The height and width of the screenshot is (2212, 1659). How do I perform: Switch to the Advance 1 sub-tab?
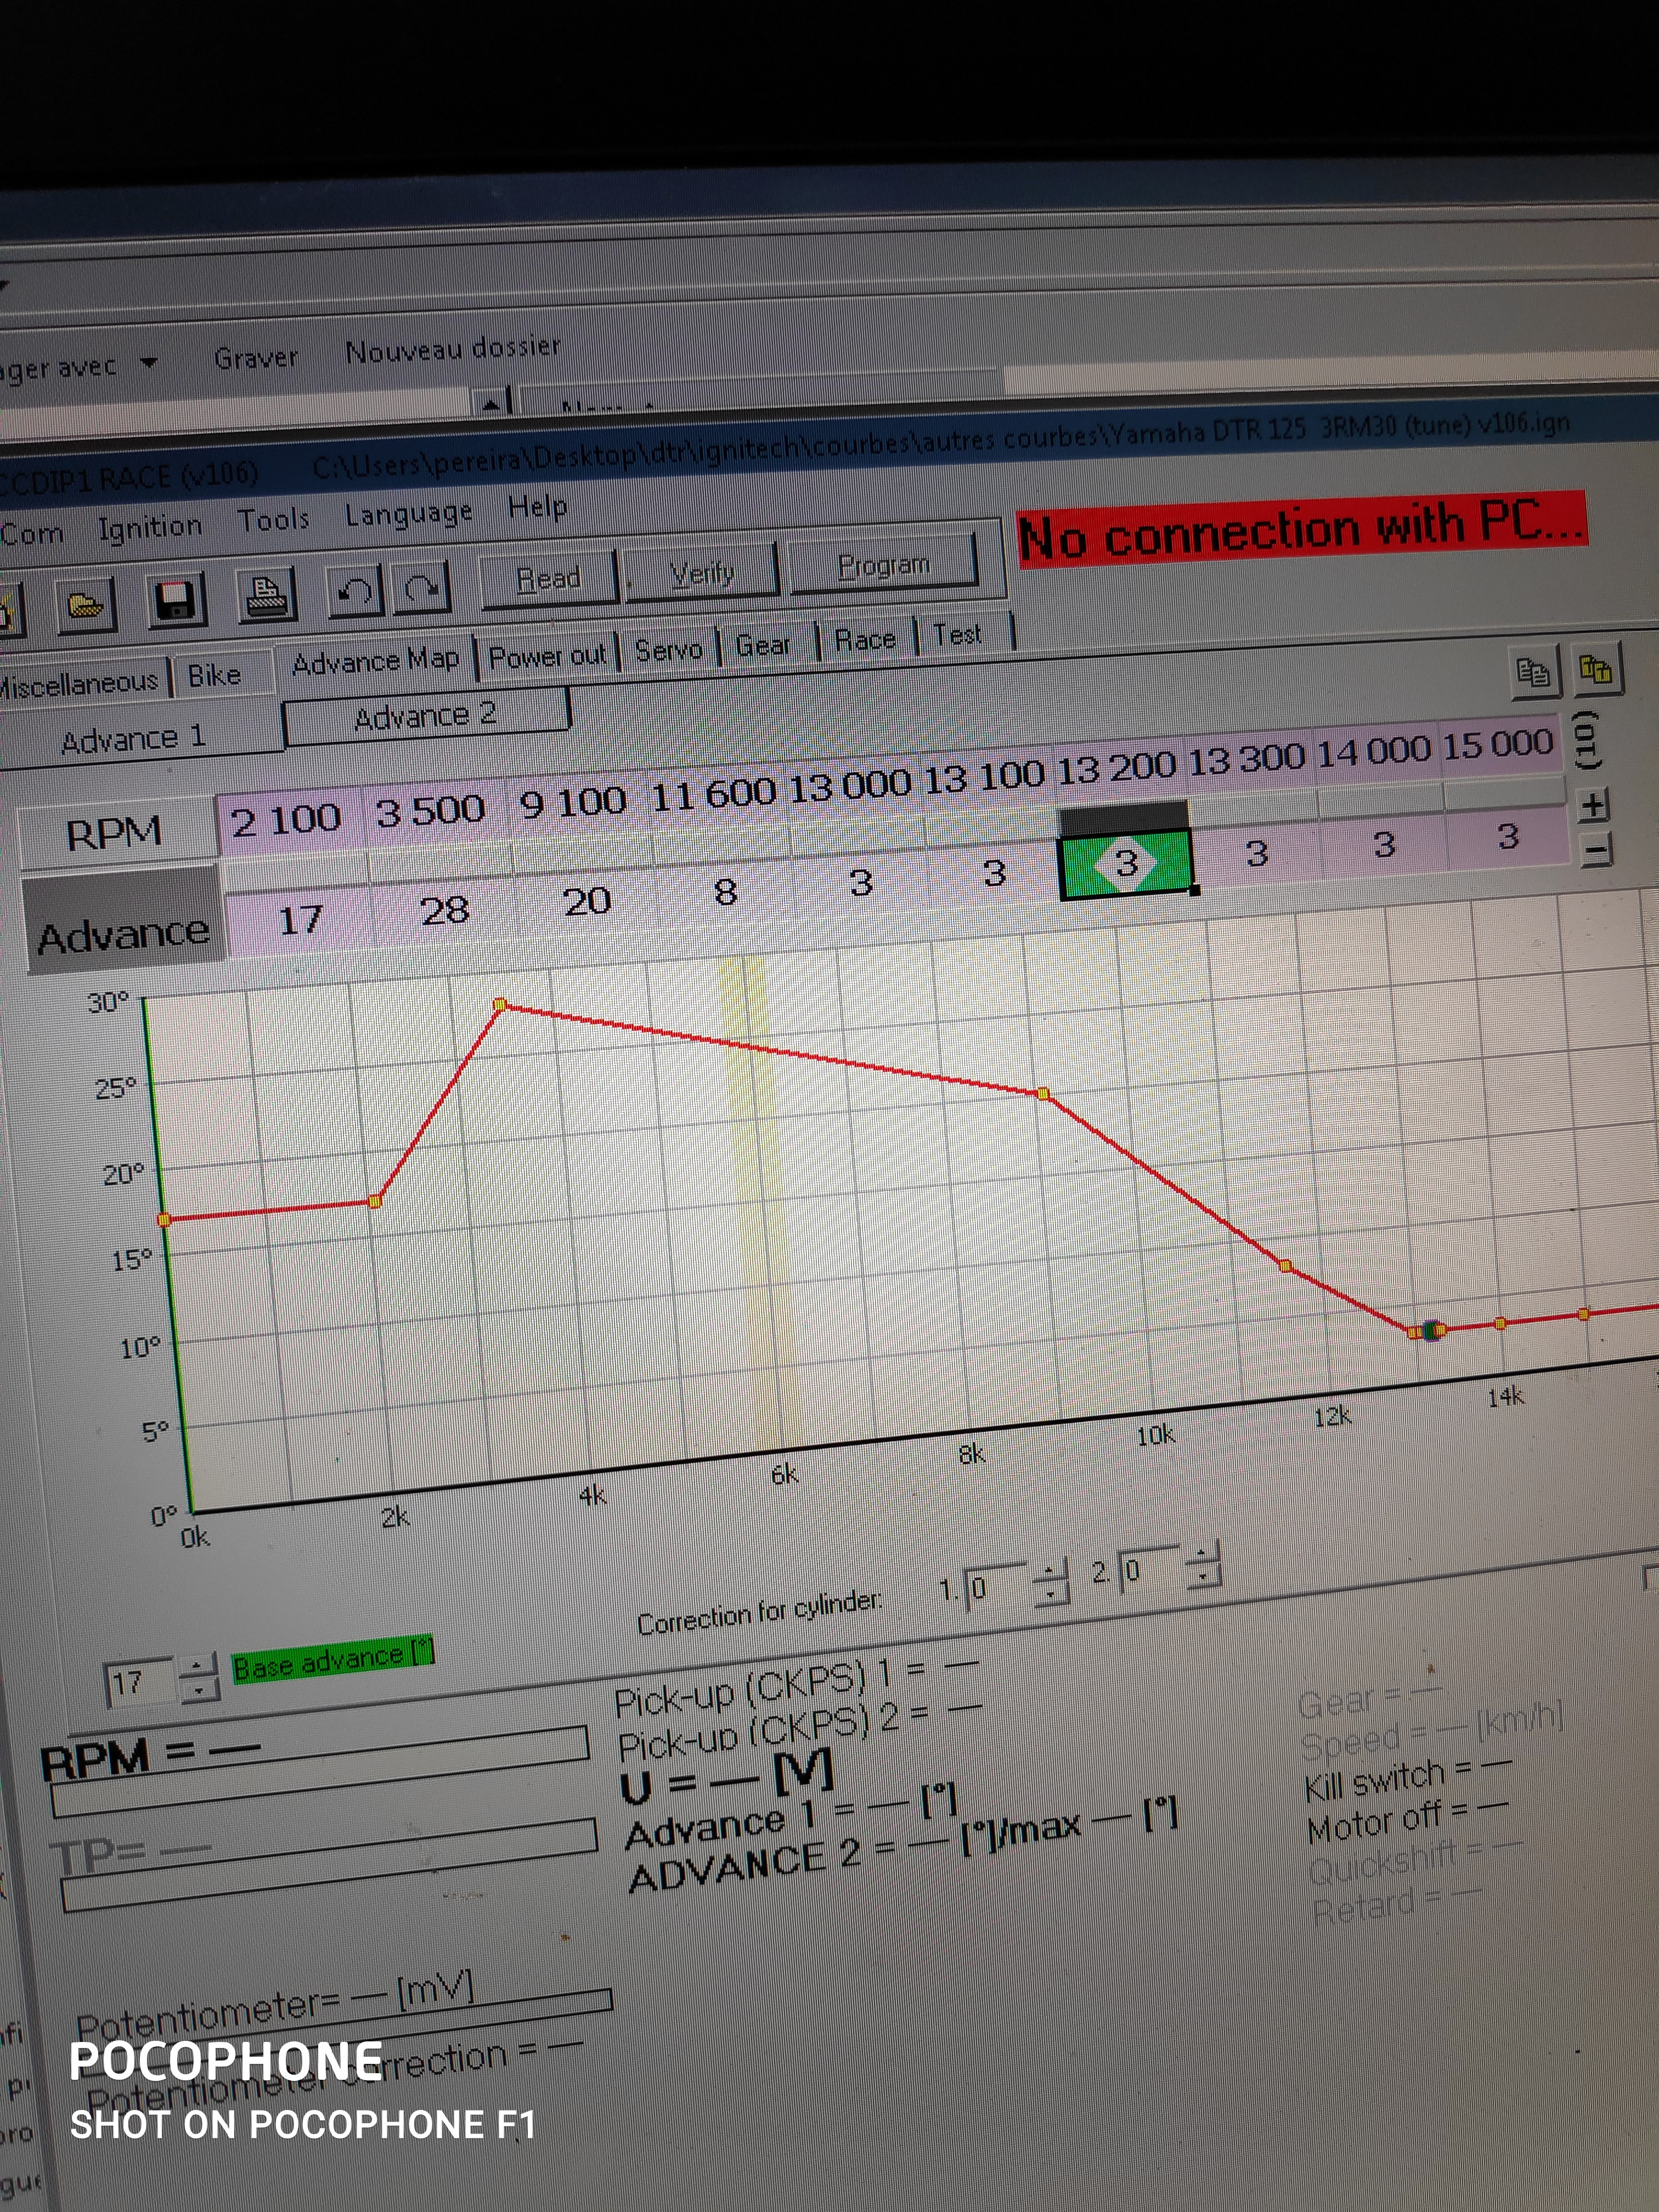134,738
